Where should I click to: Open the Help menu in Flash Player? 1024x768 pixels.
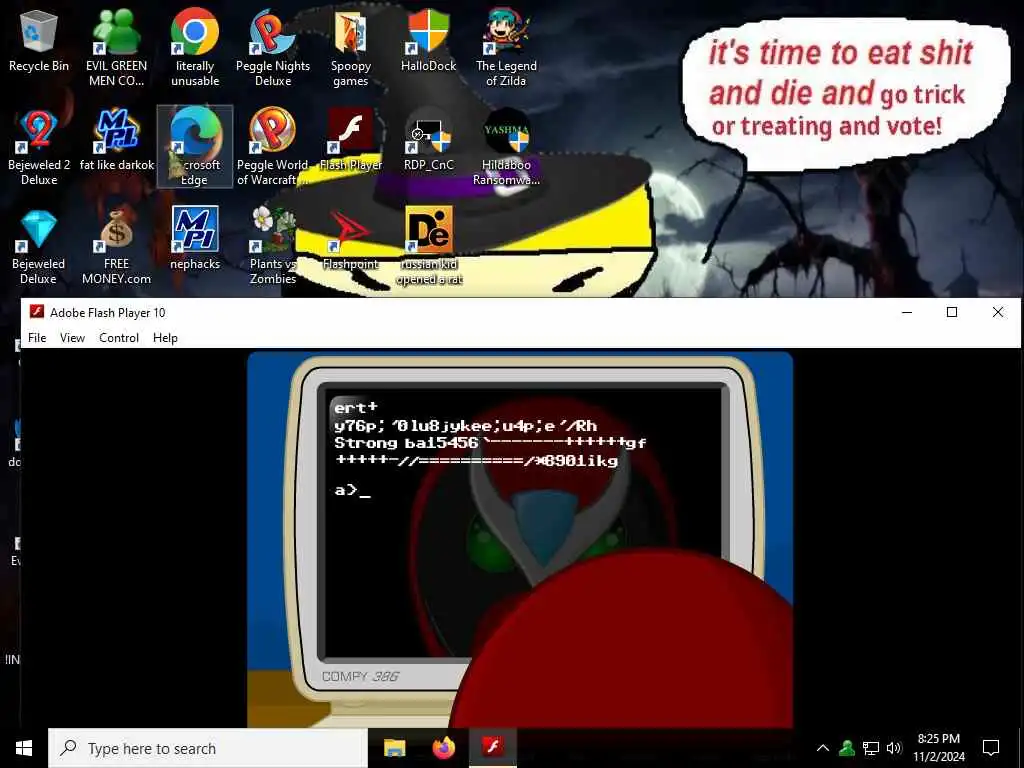165,338
